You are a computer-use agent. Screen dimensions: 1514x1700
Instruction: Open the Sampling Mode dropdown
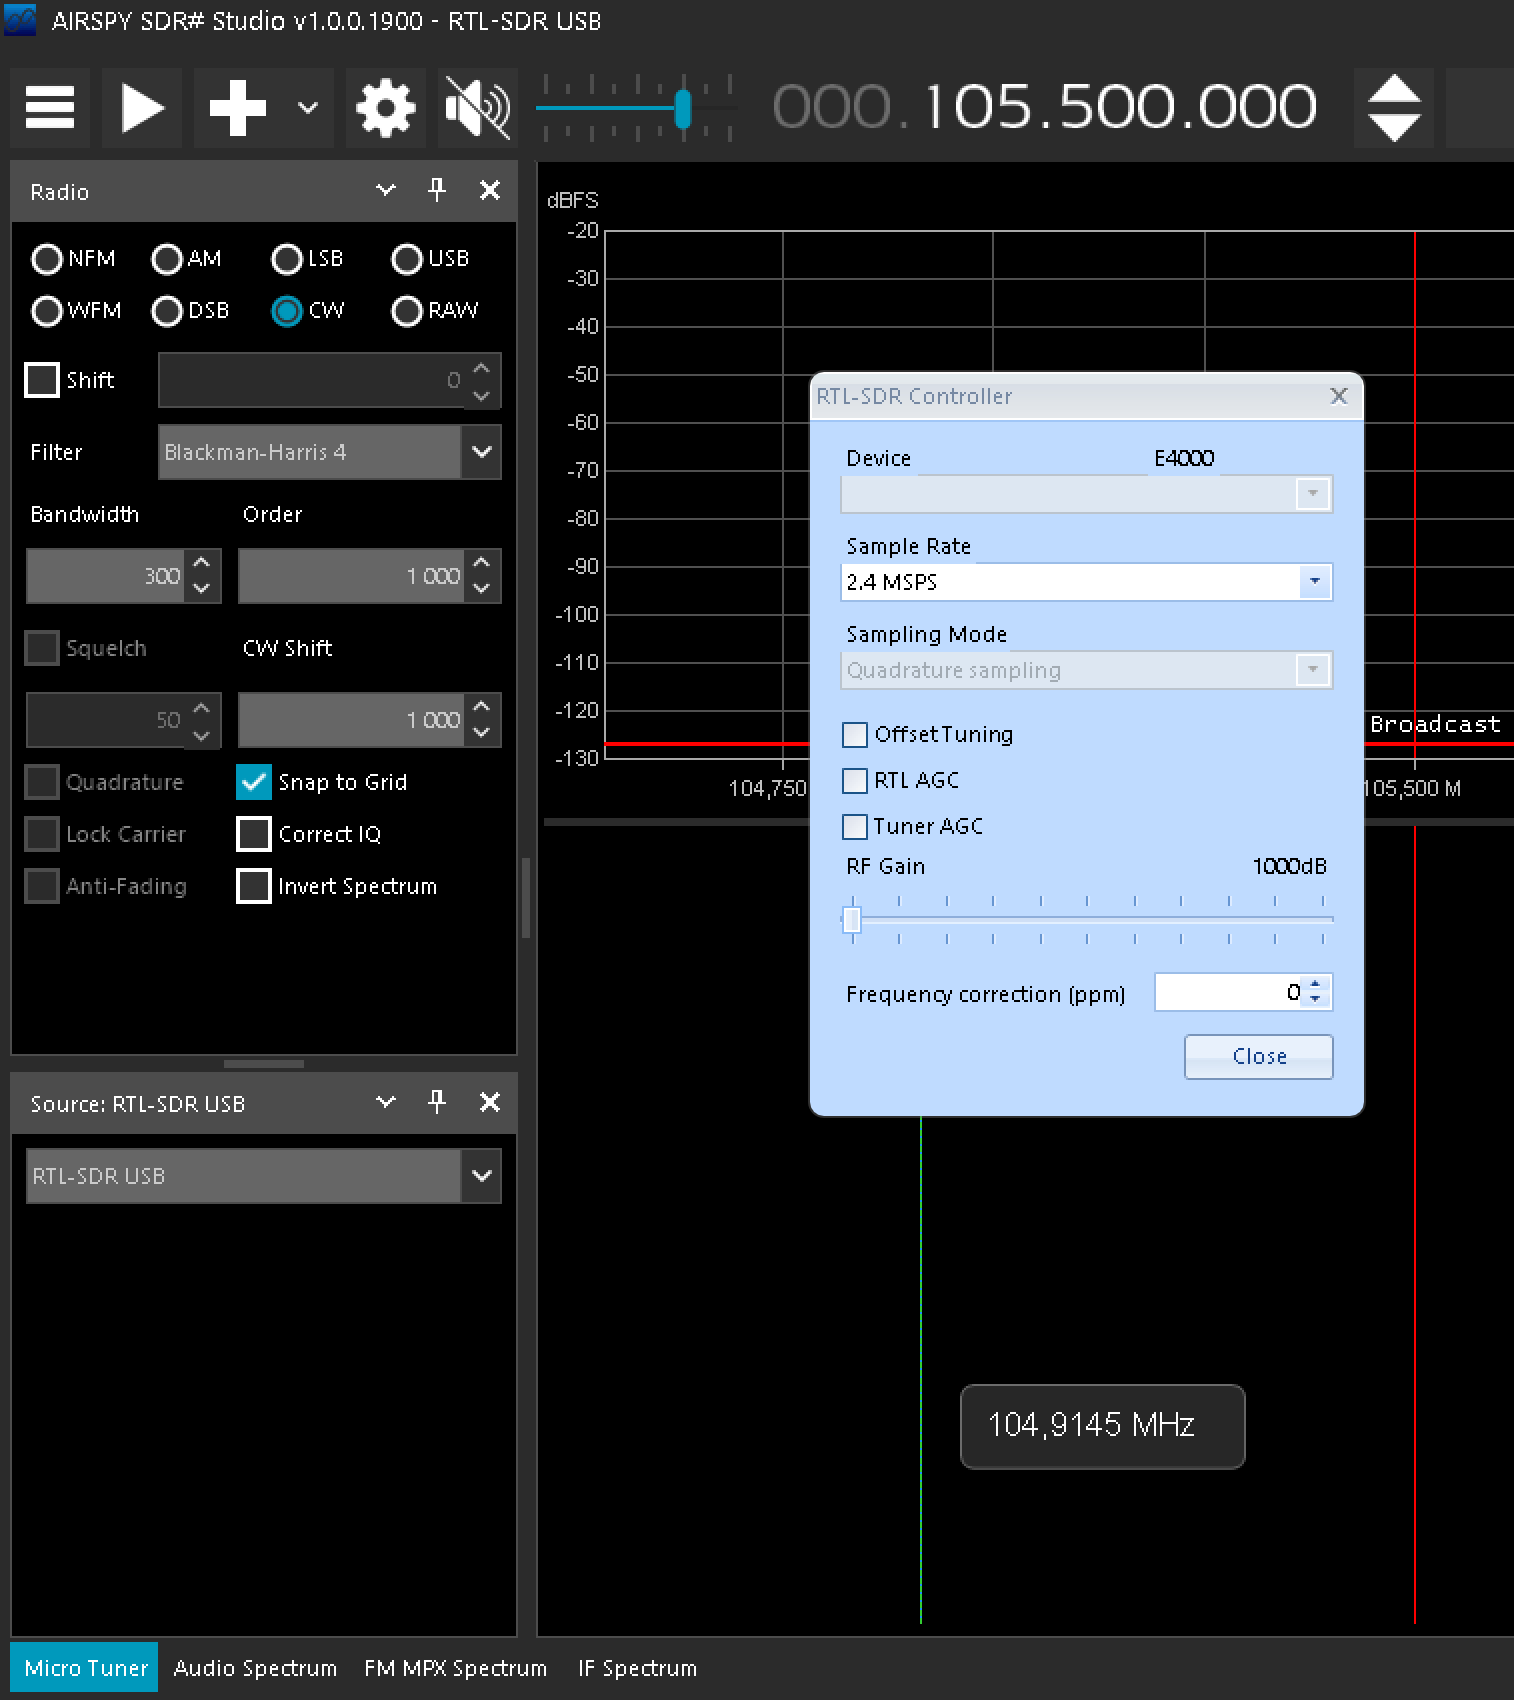(x=1313, y=670)
